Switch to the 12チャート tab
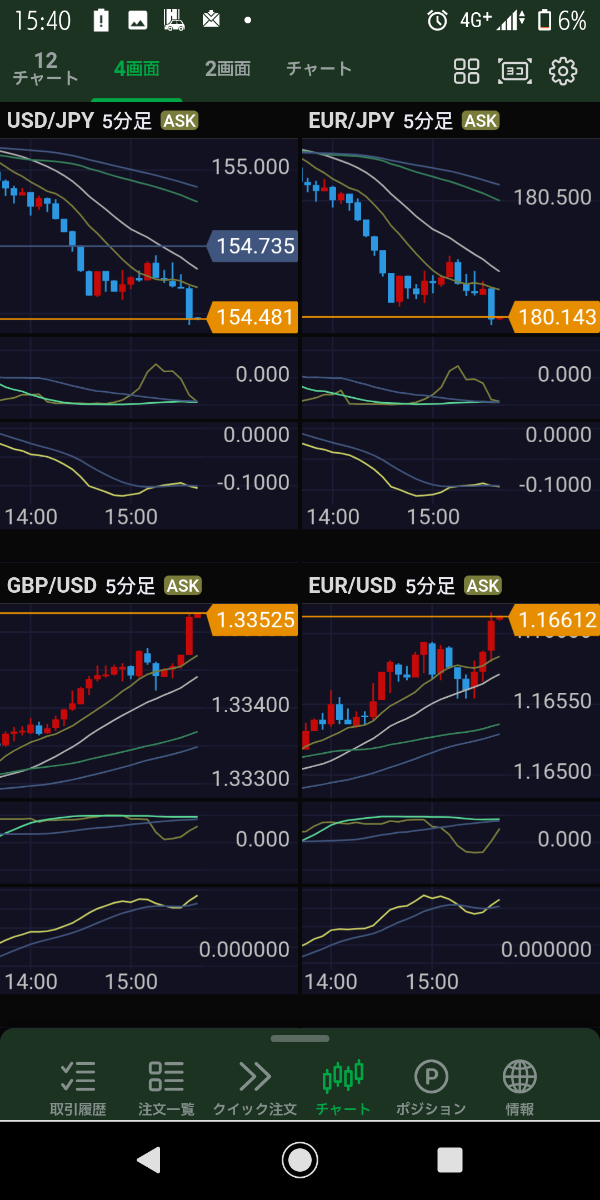 click(x=45, y=69)
